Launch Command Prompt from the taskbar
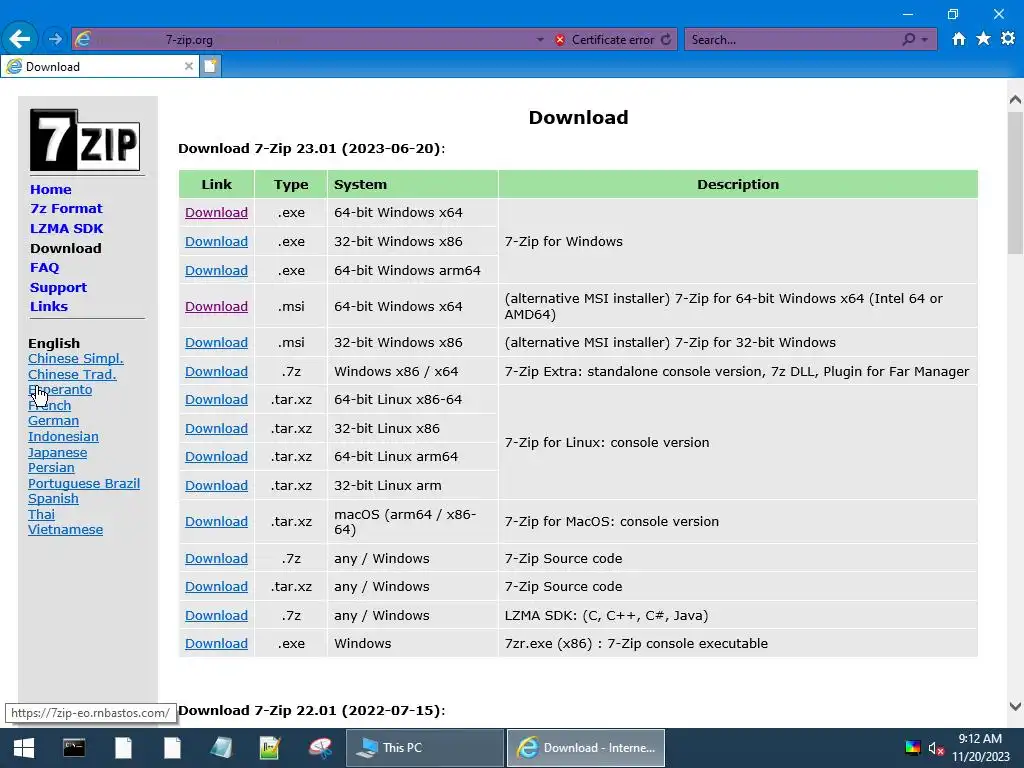The width and height of the screenshot is (1024, 768). pyautogui.click(x=74, y=748)
